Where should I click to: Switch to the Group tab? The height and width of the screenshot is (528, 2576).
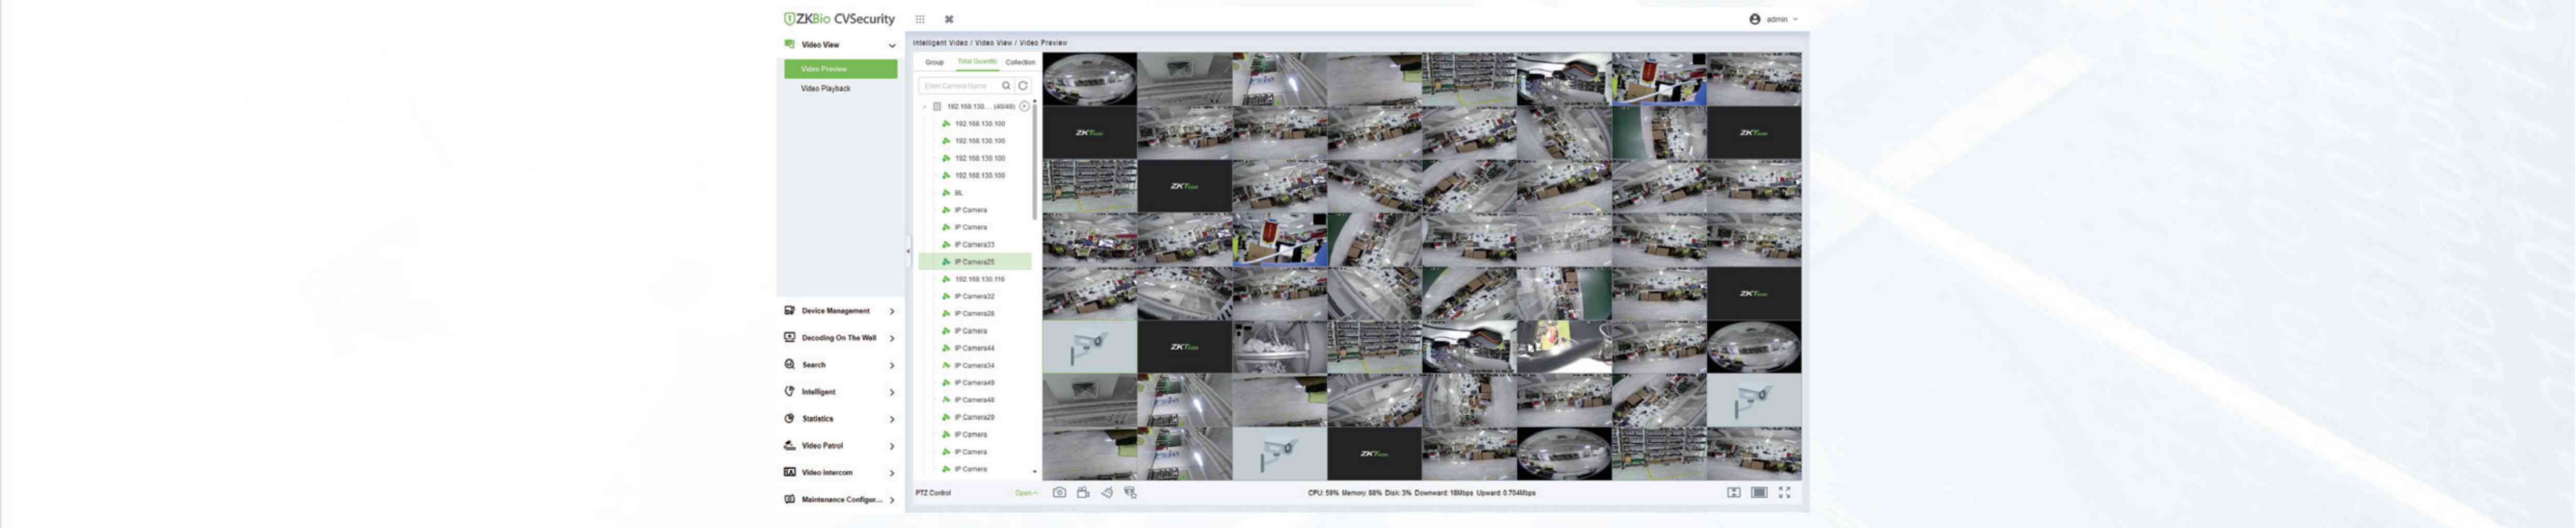click(x=934, y=62)
